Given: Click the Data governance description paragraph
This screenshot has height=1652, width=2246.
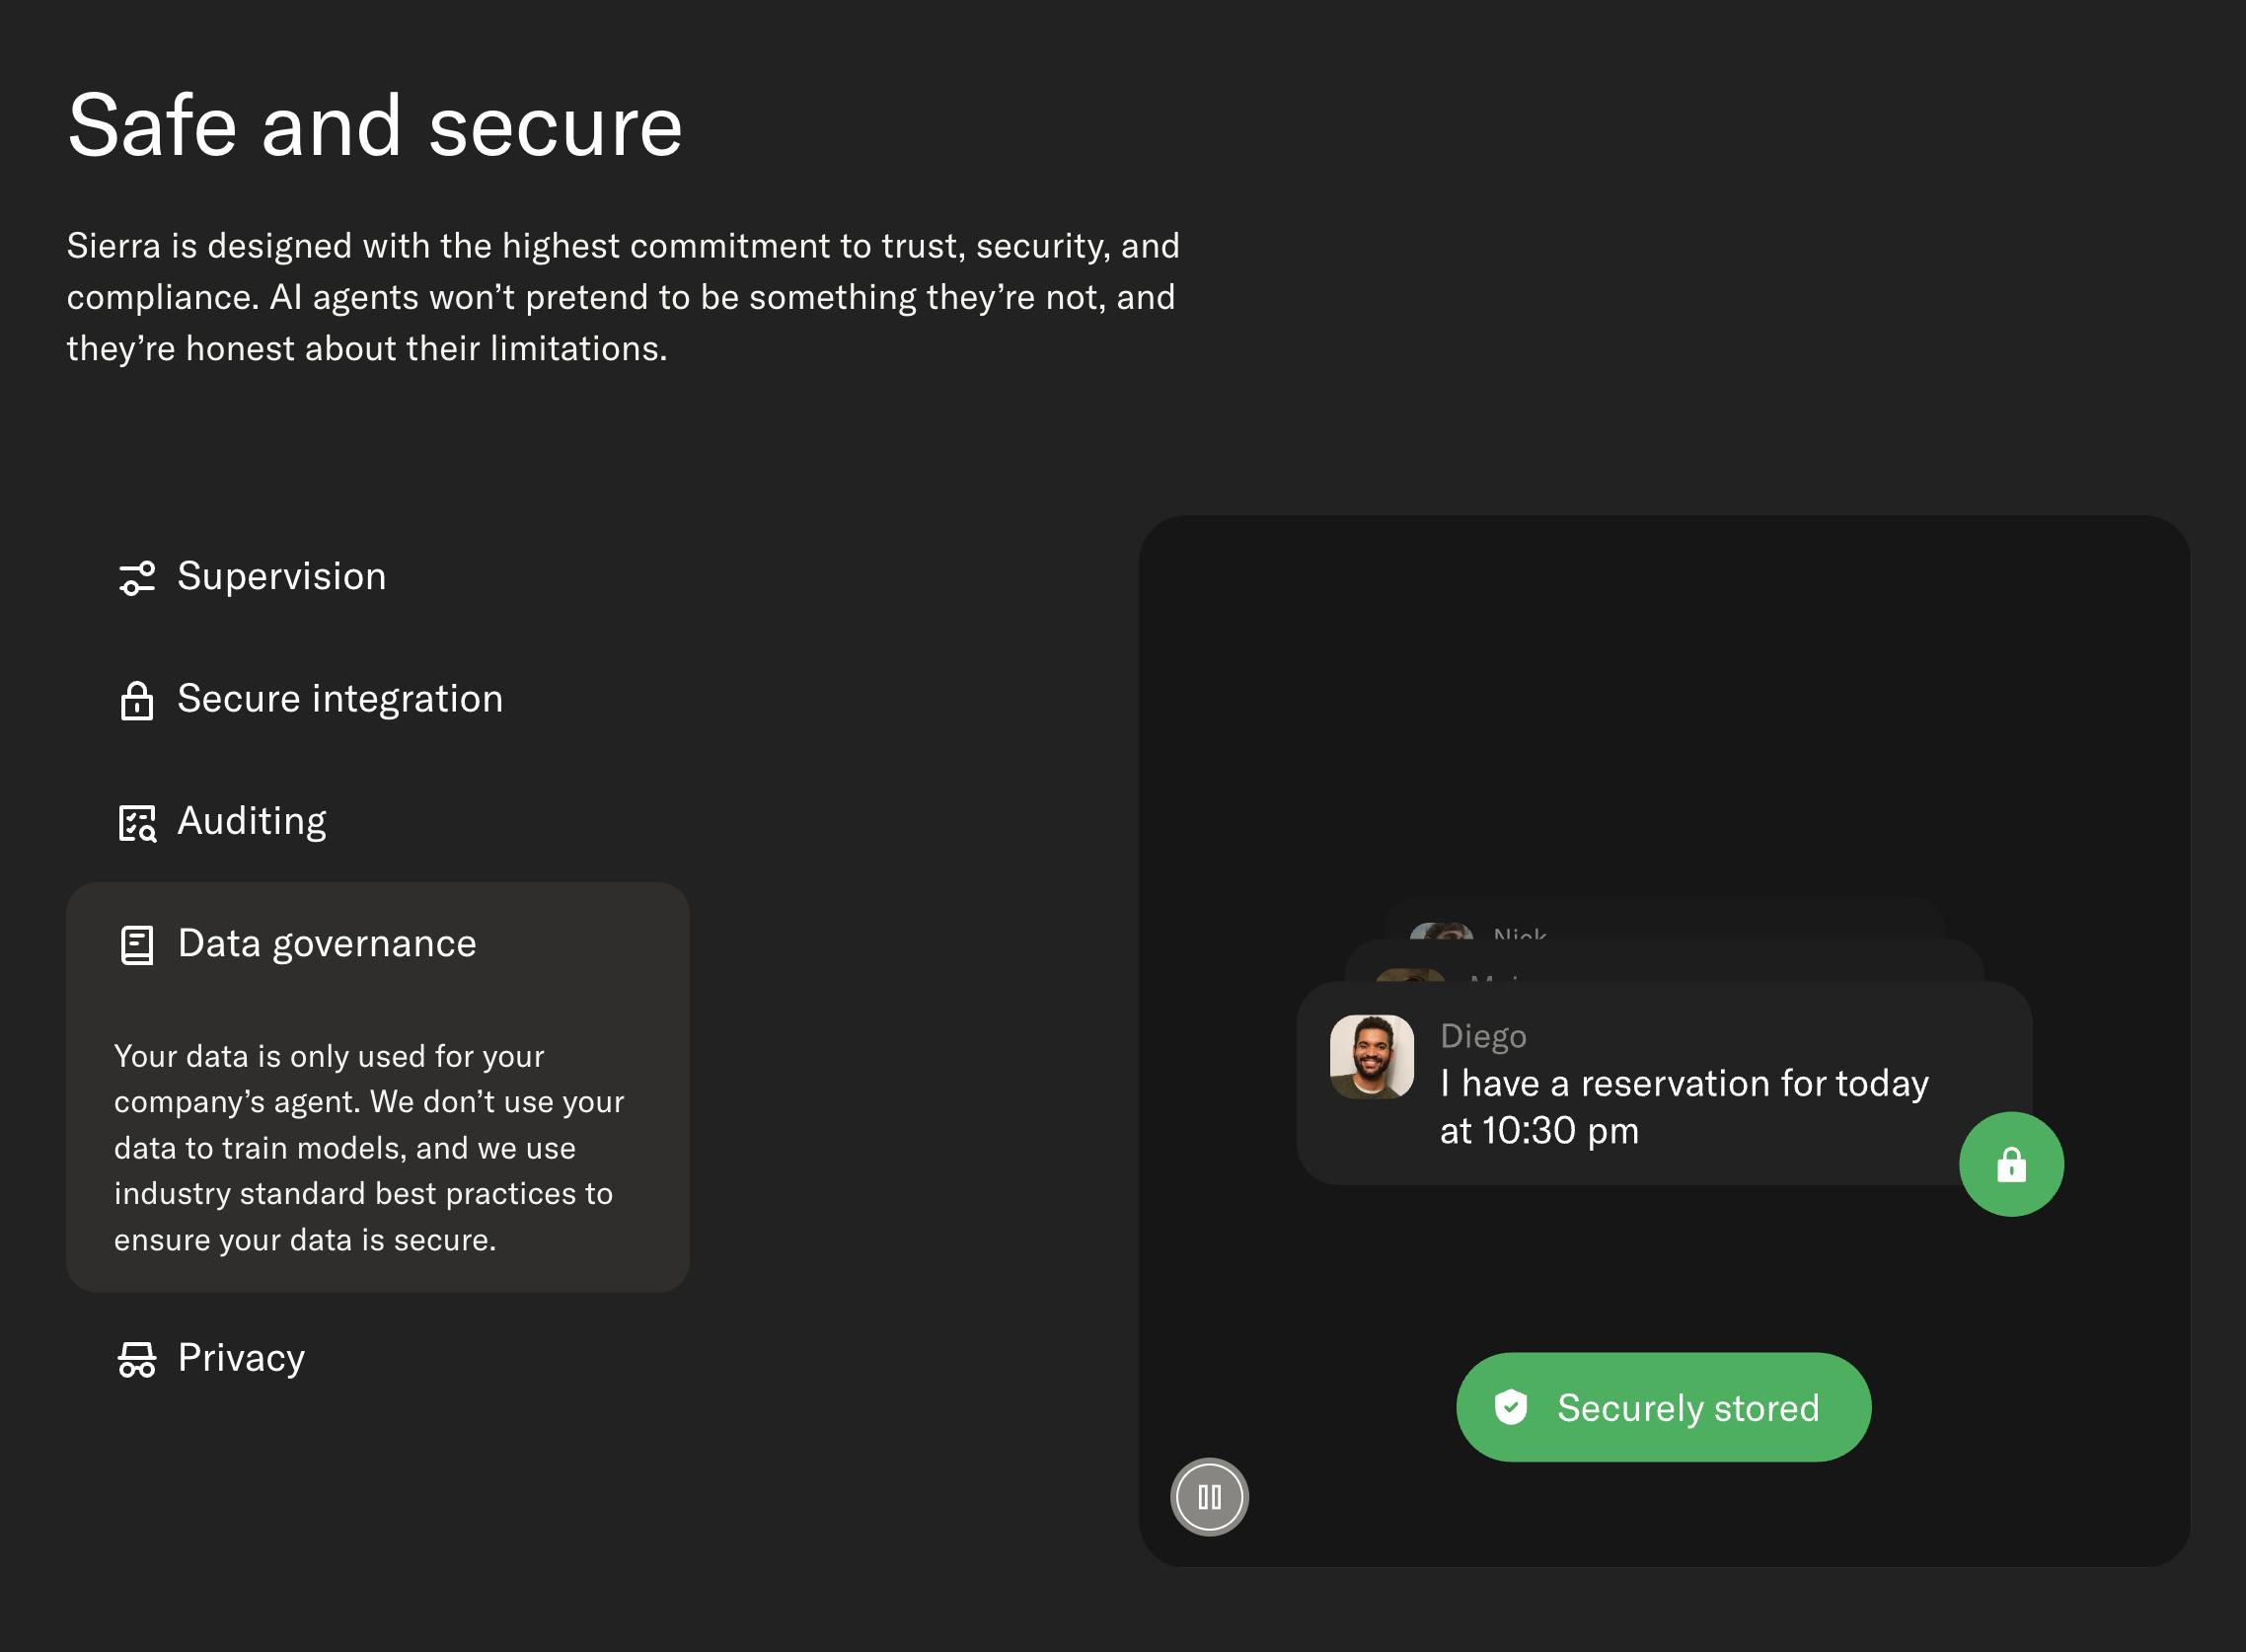Looking at the screenshot, I should [x=369, y=1148].
